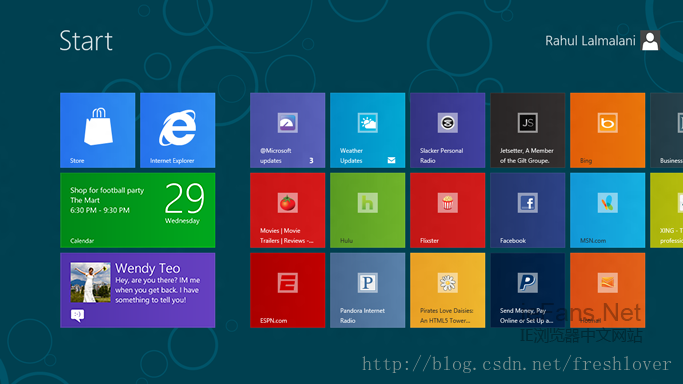The width and height of the screenshot is (683, 384).
Task: Open the Weather Updates tile
Action: [x=367, y=130]
